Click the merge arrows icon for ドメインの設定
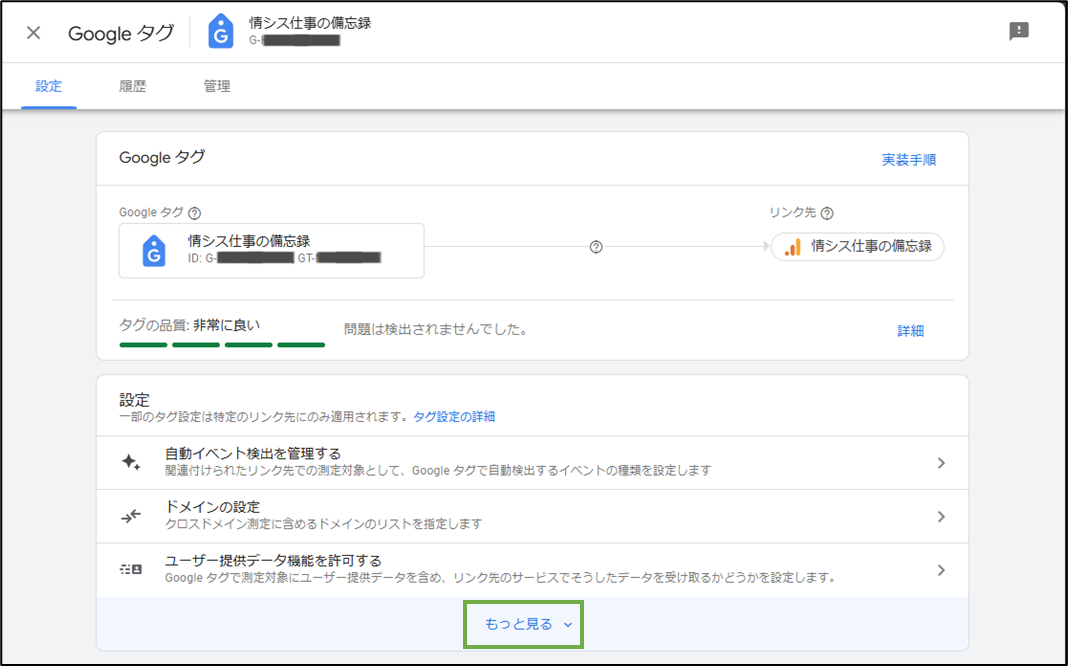The height and width of the screenshot is (666, 1068). point(131,516)
